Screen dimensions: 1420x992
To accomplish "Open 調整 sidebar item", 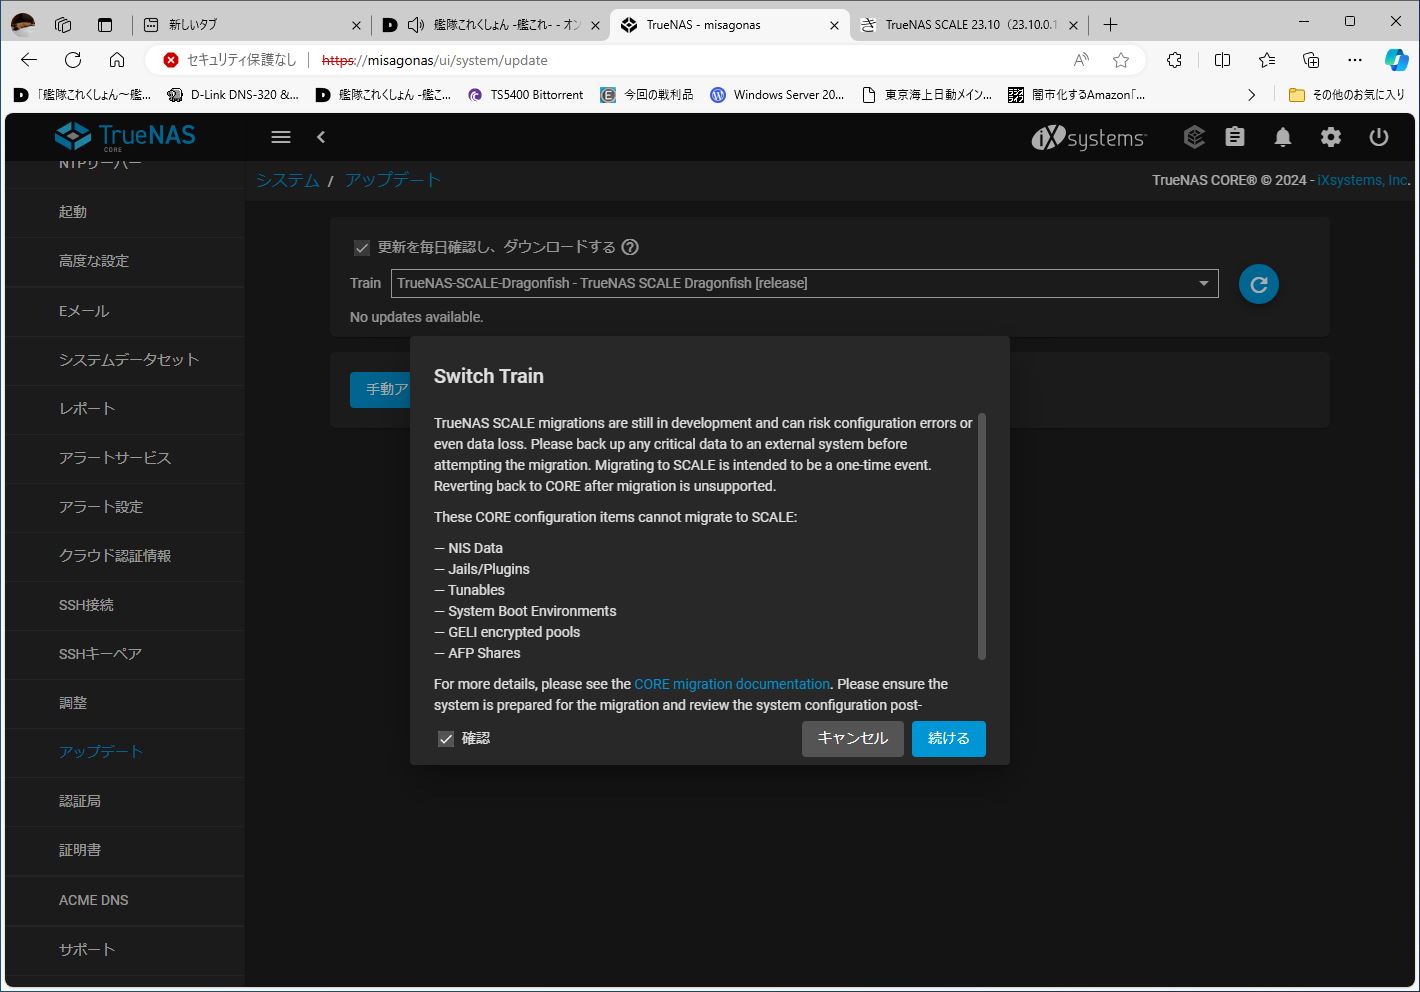I will point(125,703).
